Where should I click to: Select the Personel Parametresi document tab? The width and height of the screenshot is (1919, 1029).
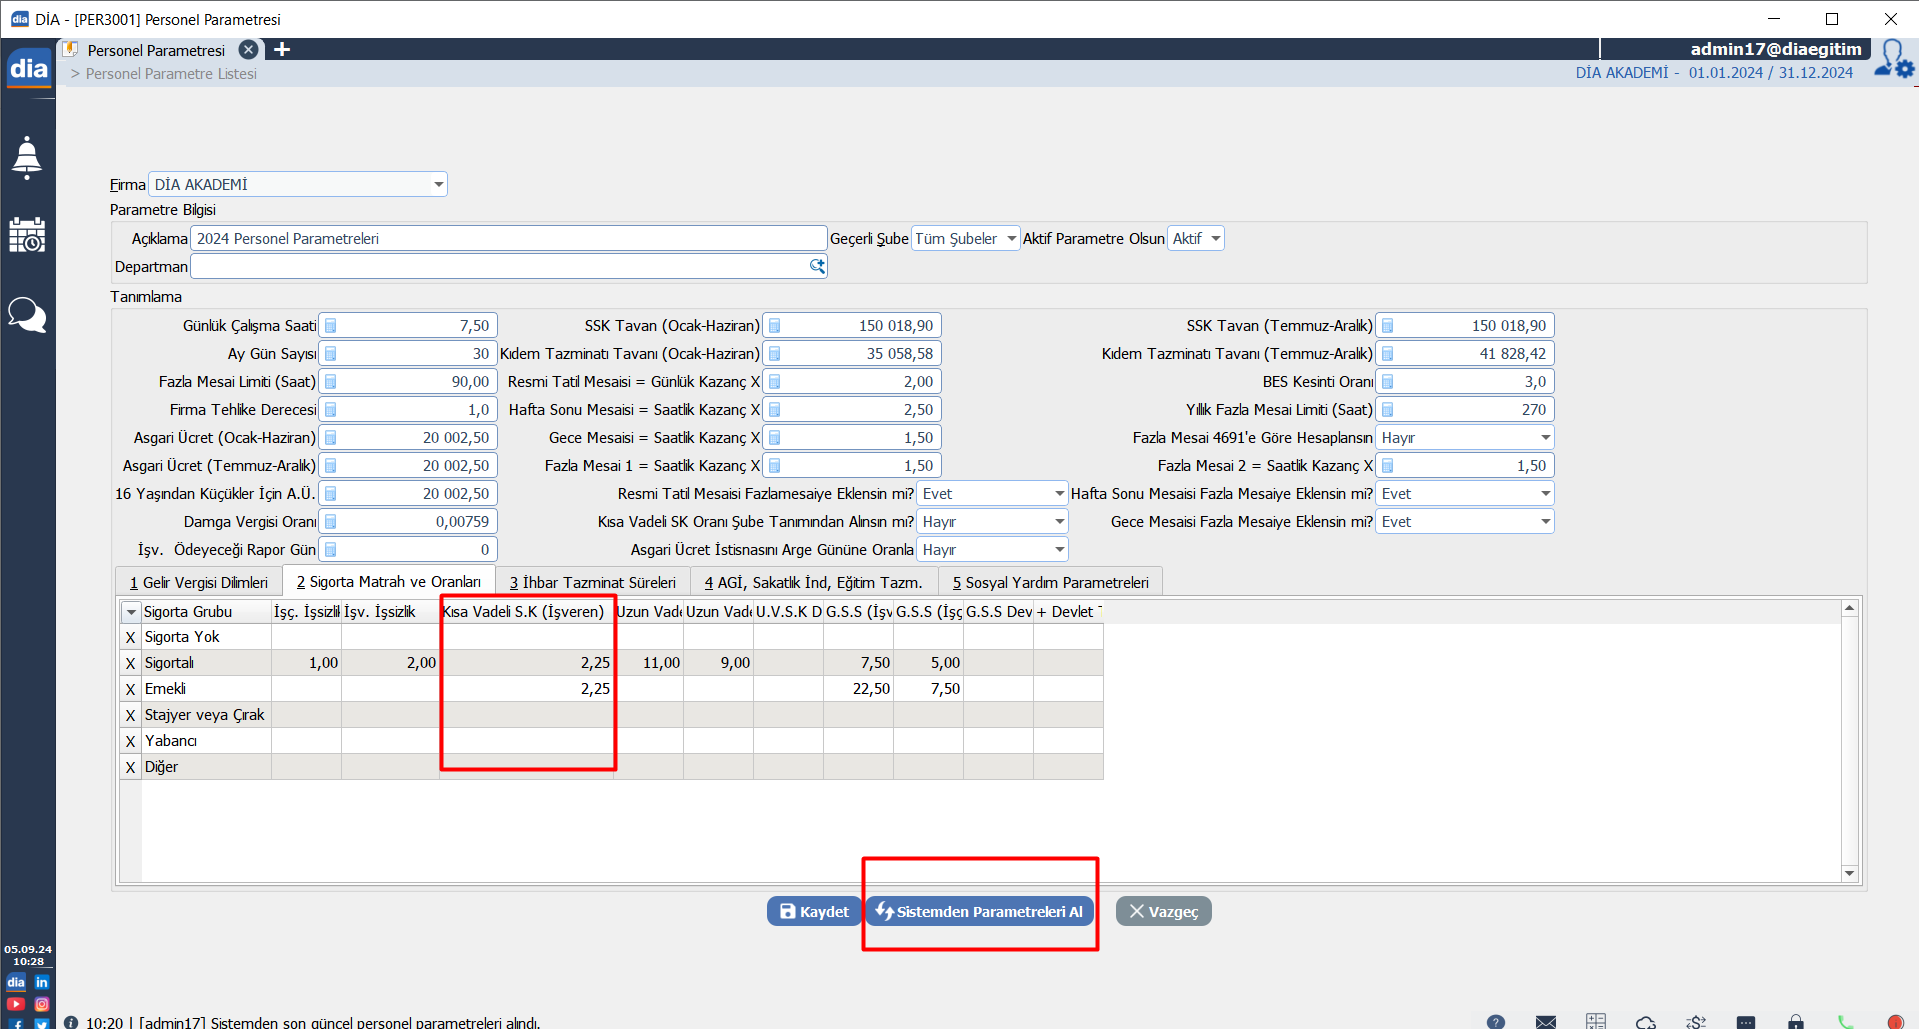coord(156,50)
